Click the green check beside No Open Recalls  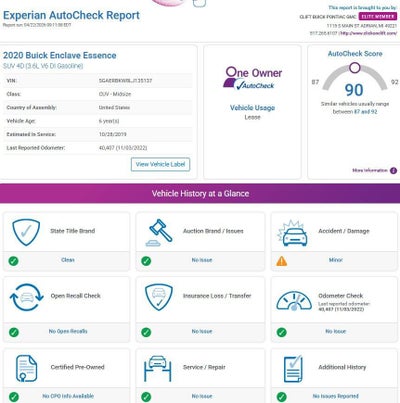tap(14, 332)
